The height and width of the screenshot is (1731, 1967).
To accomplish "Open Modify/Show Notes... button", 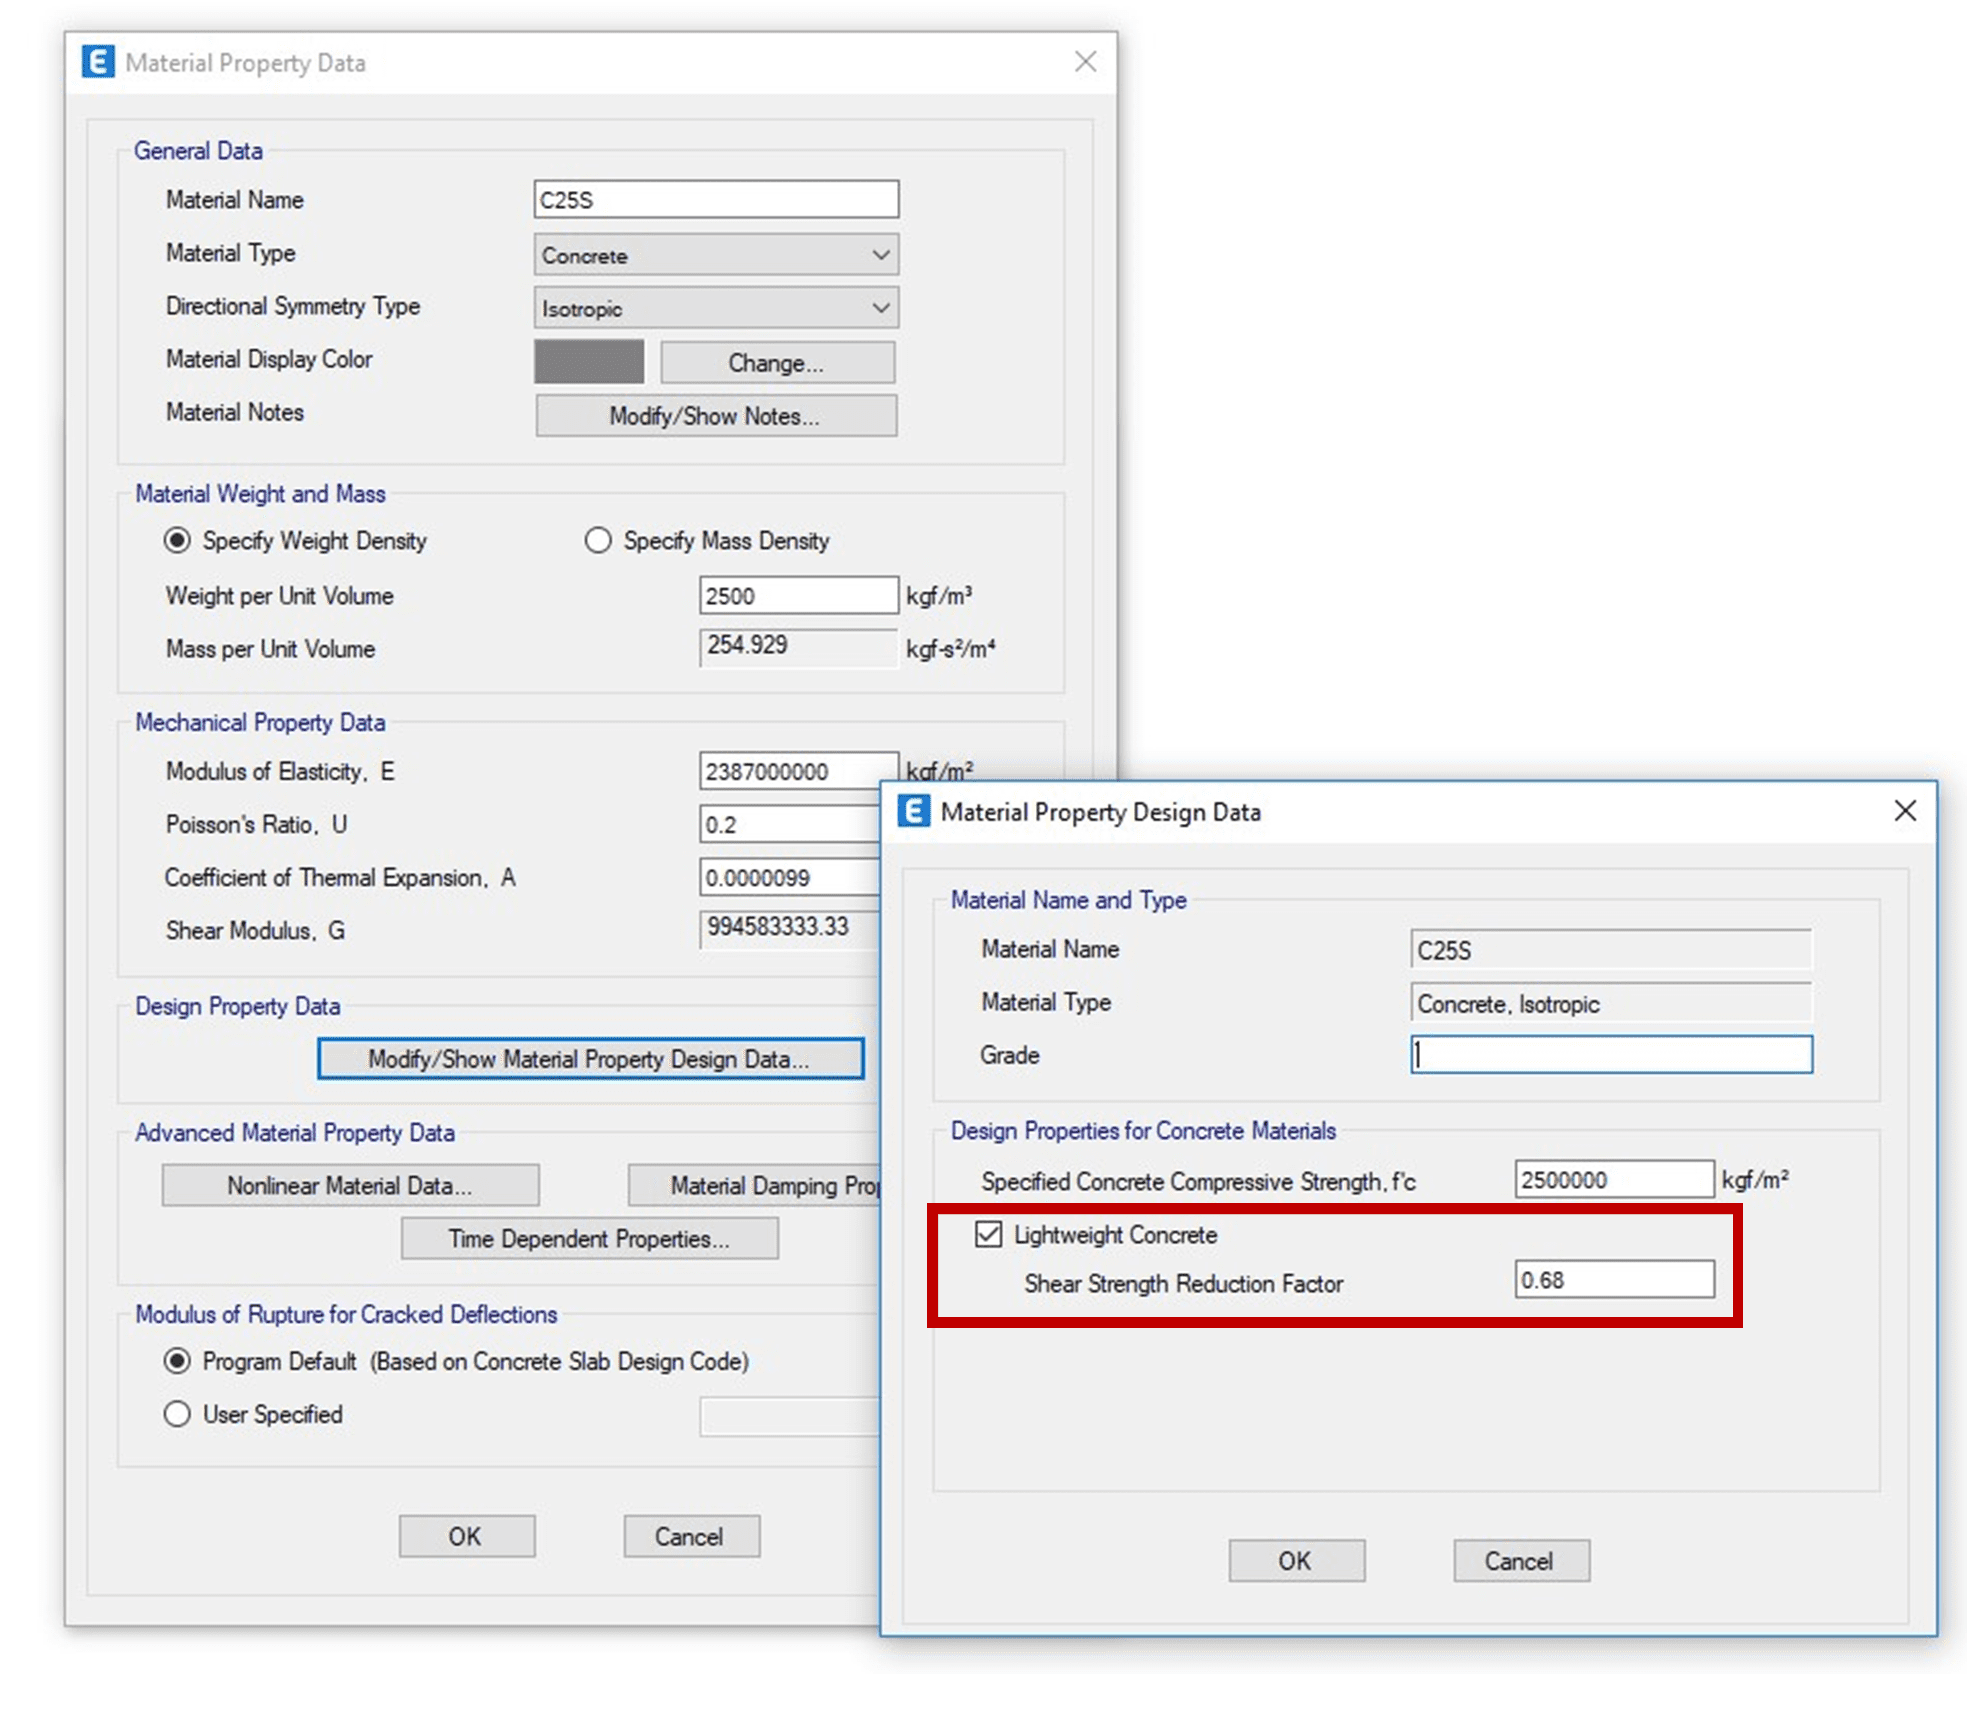I will coord(716,416).
